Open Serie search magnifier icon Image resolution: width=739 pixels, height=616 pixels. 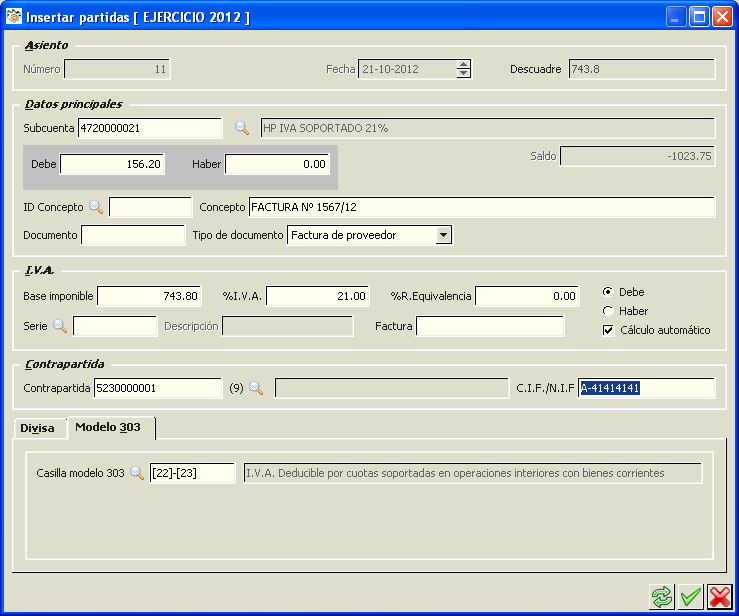(60, 326)
